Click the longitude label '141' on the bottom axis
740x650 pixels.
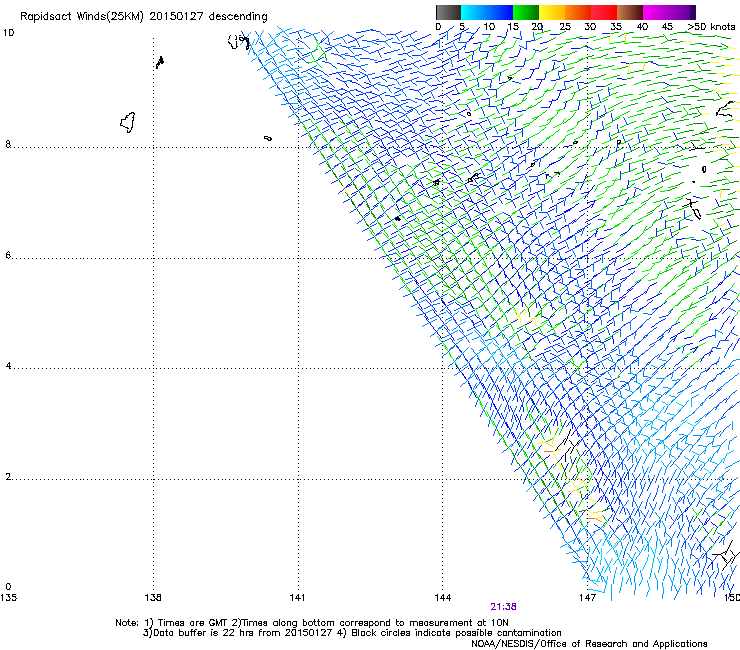click(x=297, y=598)
